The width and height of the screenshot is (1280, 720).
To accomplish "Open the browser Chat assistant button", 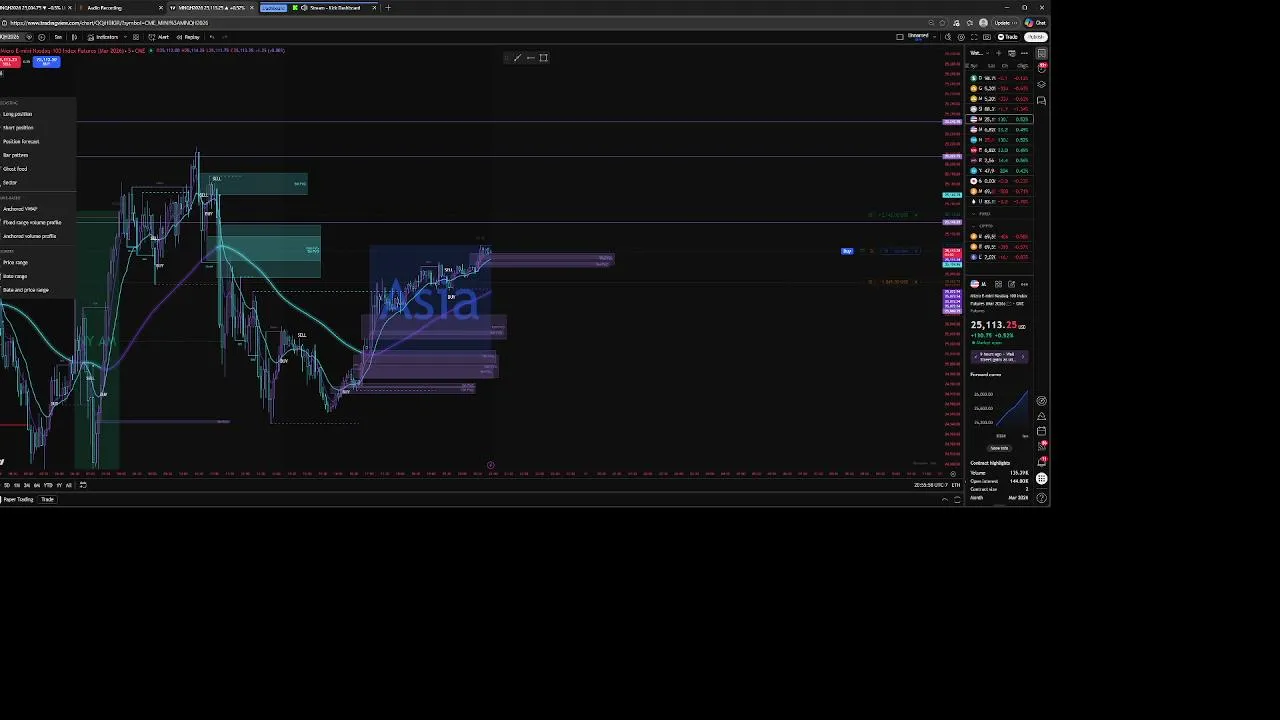I will [1035, 22].
